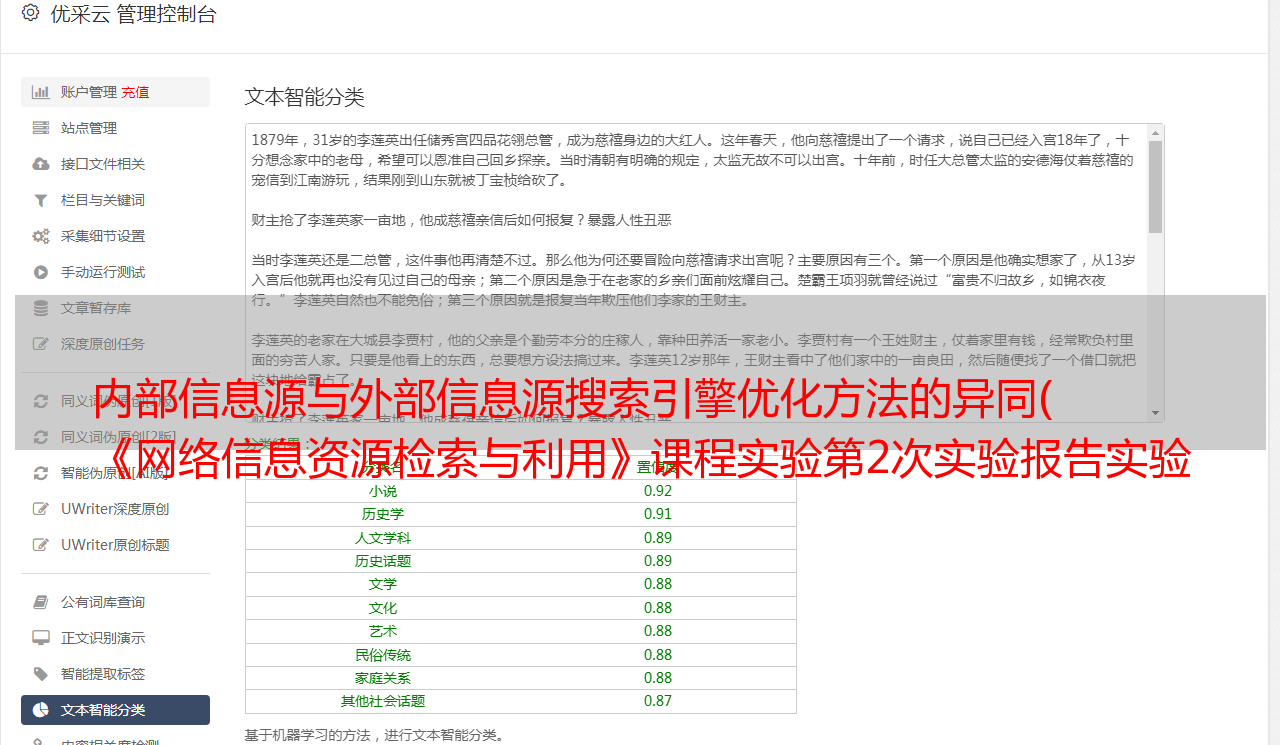This screenshot has width=1280, height=745.
Task: Click the pie chart icon for 文本智能分类
Action: (40, 710)
